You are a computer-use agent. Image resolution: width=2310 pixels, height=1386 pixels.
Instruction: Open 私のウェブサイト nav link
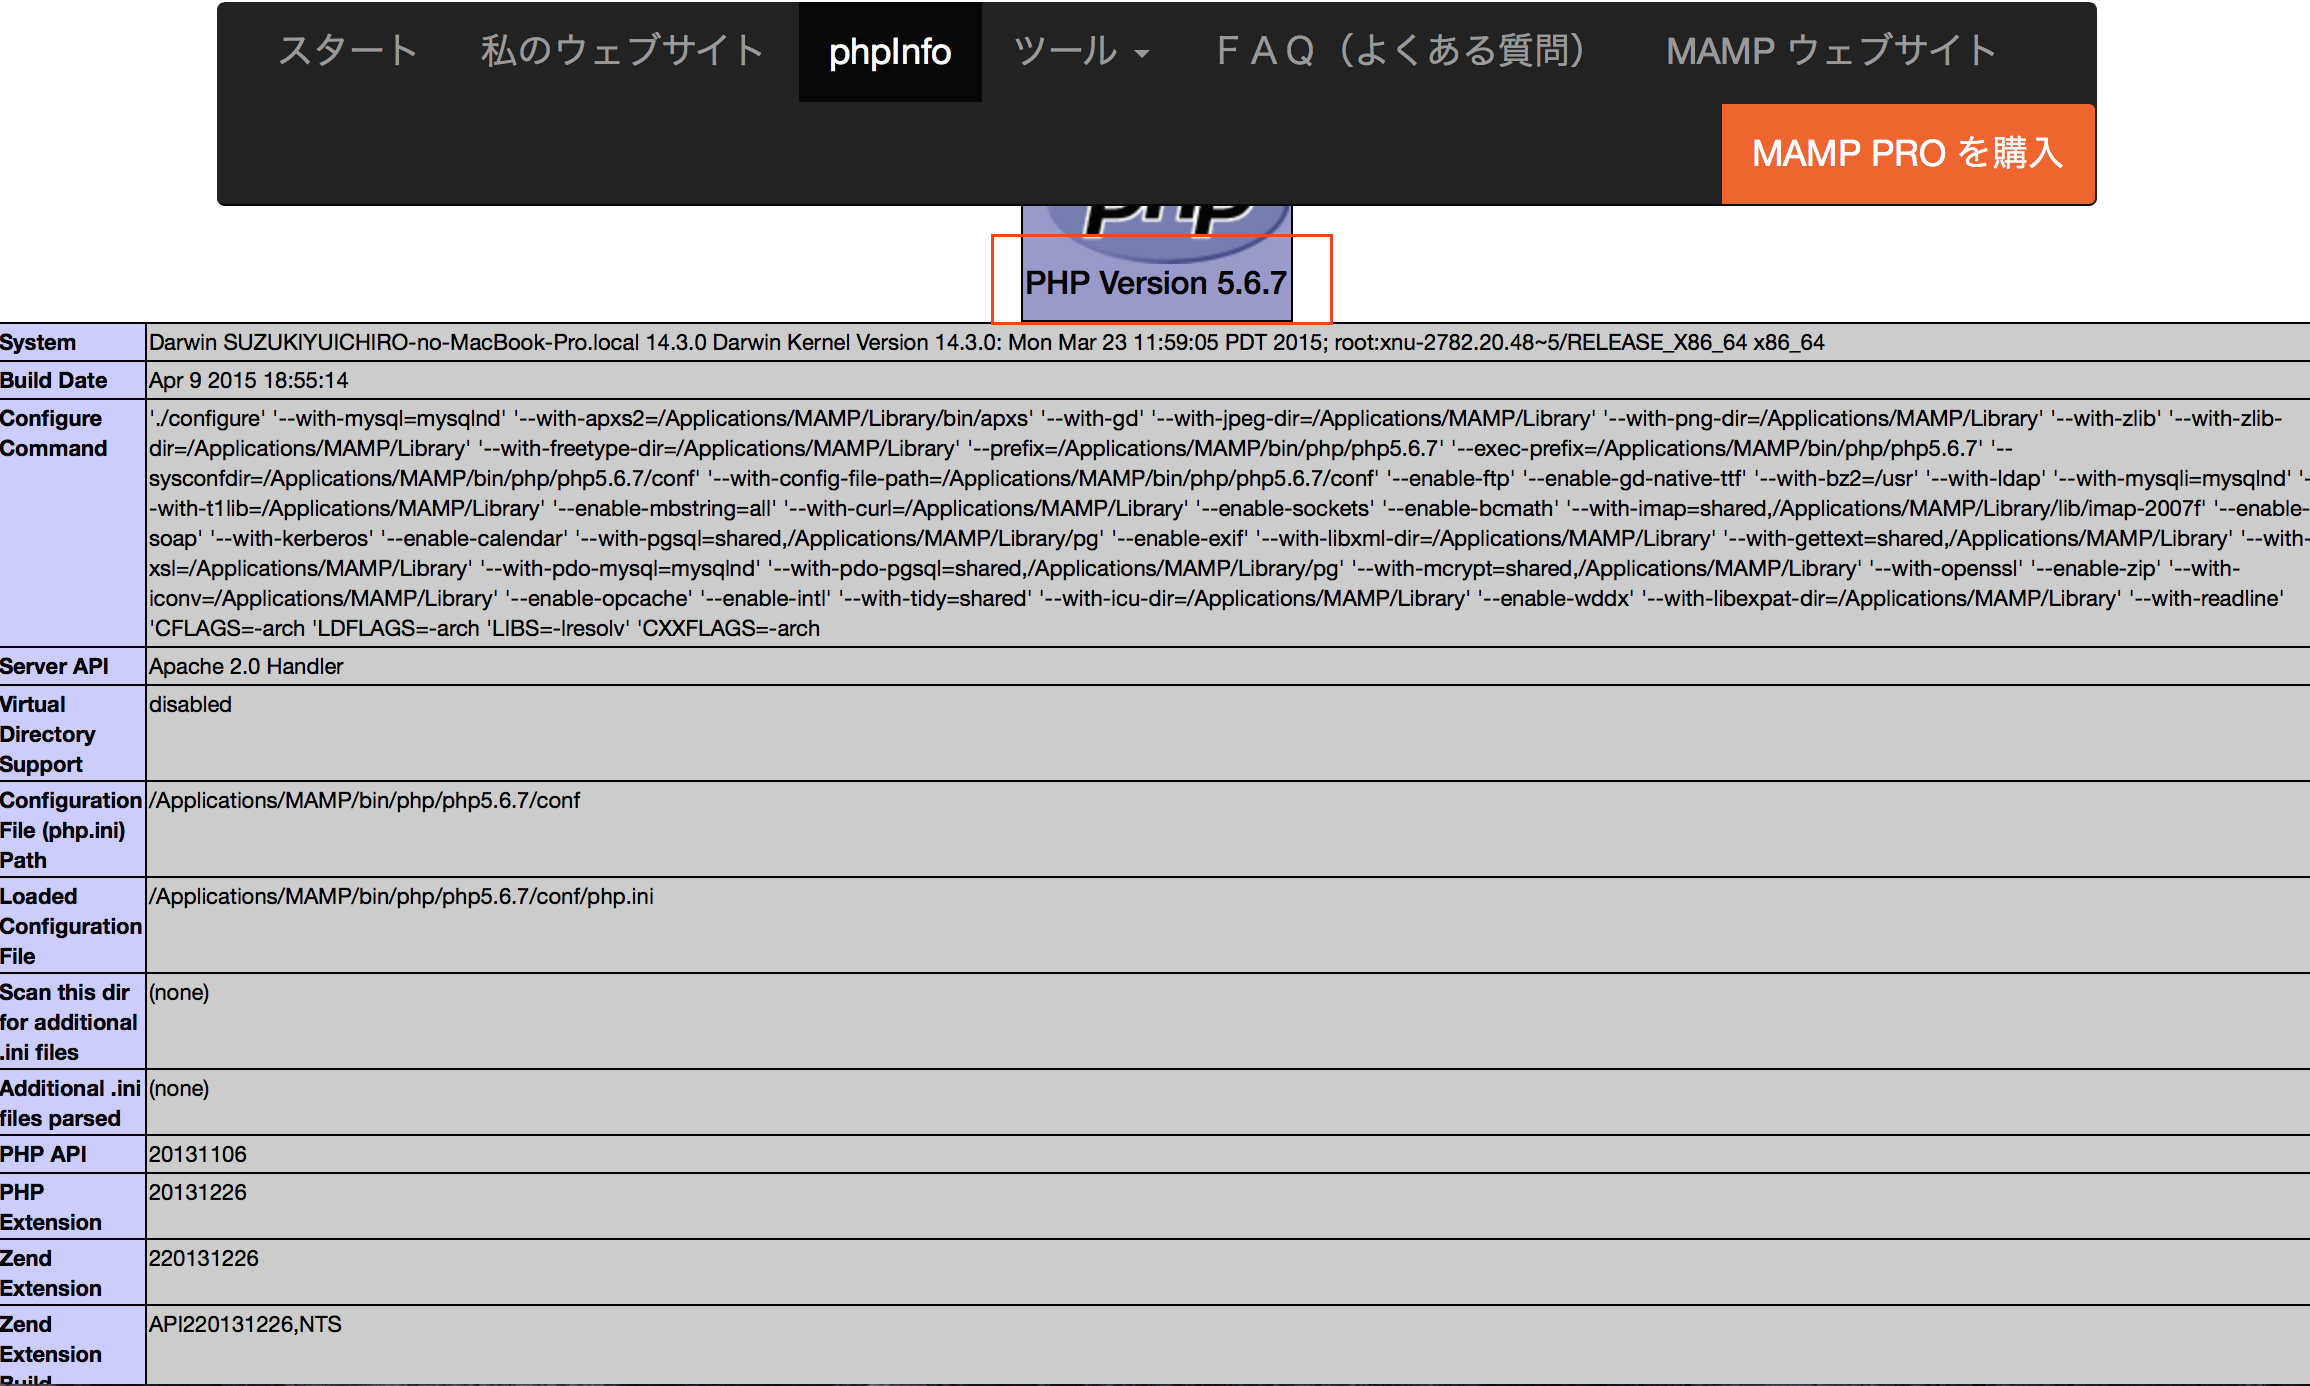pos(622,51)
